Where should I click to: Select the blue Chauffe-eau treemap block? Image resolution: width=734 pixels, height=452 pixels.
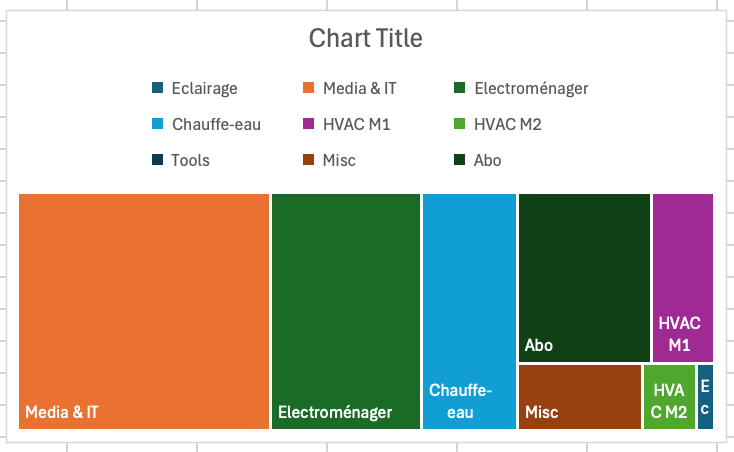469,311
